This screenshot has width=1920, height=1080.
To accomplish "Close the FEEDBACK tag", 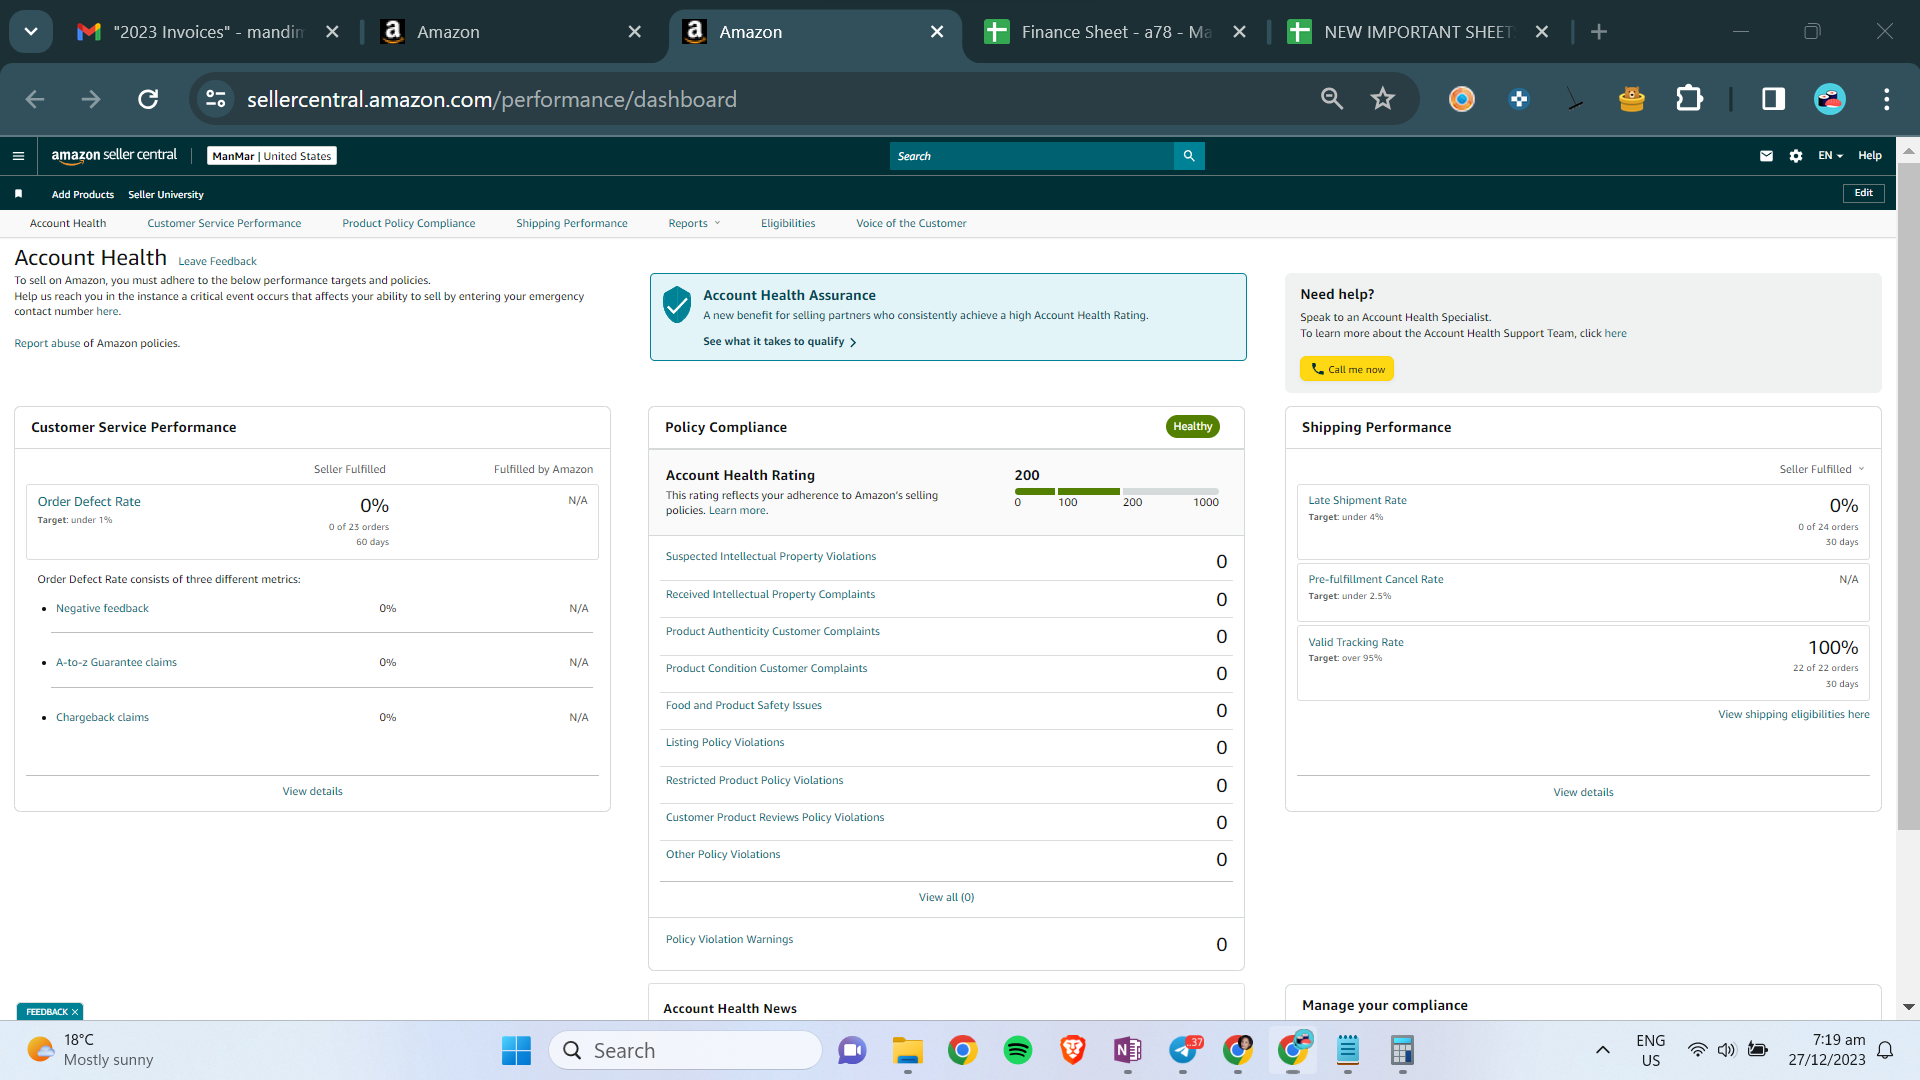I will pos(75,1012).
